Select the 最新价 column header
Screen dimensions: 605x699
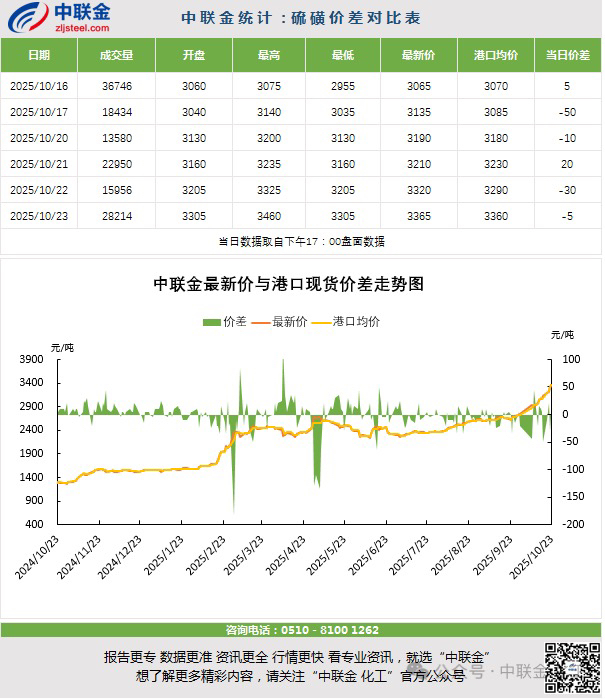pyautogui.click(x=419, y=55)
